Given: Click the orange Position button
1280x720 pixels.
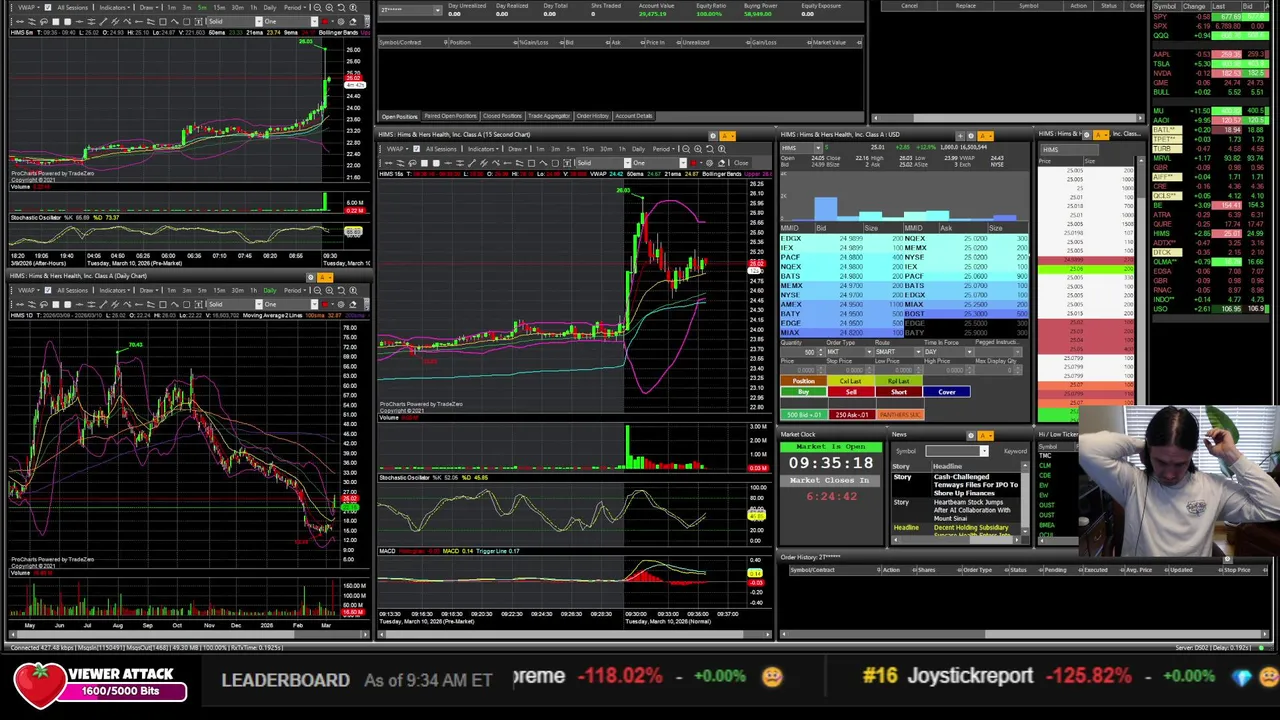Looking at the screenshot, I should pos(804,381).
